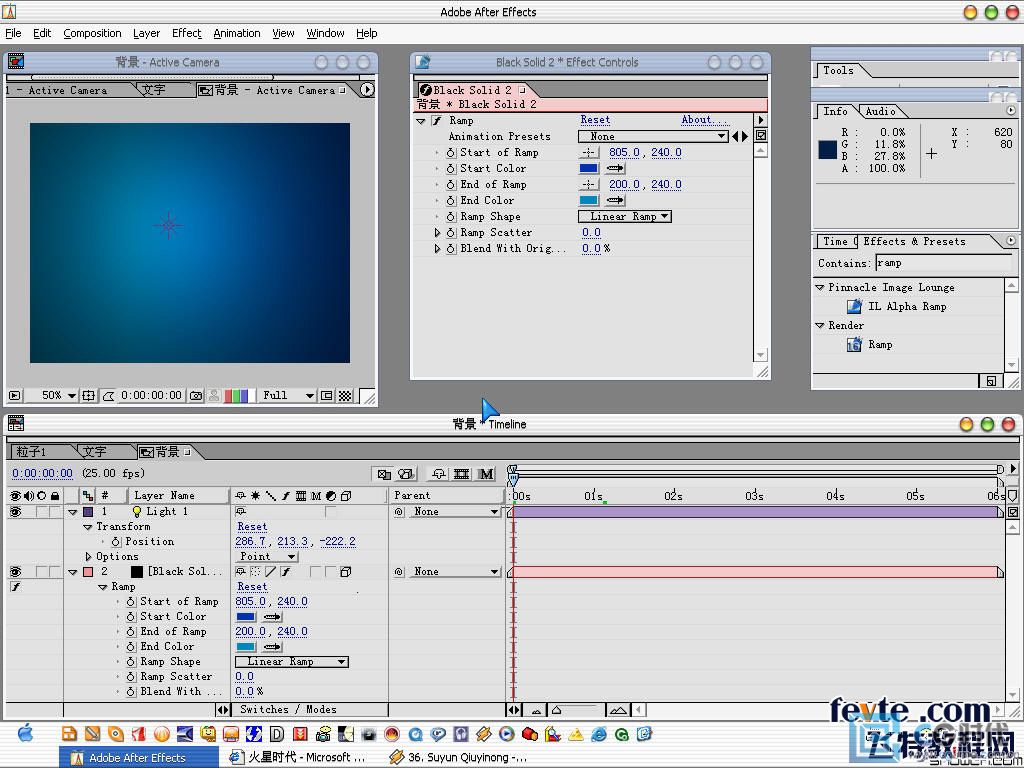Pick Start Color eyedropper in Effect Controls
The width and height of the screenshot is (1024, 768).
click(x=615, y=168)
